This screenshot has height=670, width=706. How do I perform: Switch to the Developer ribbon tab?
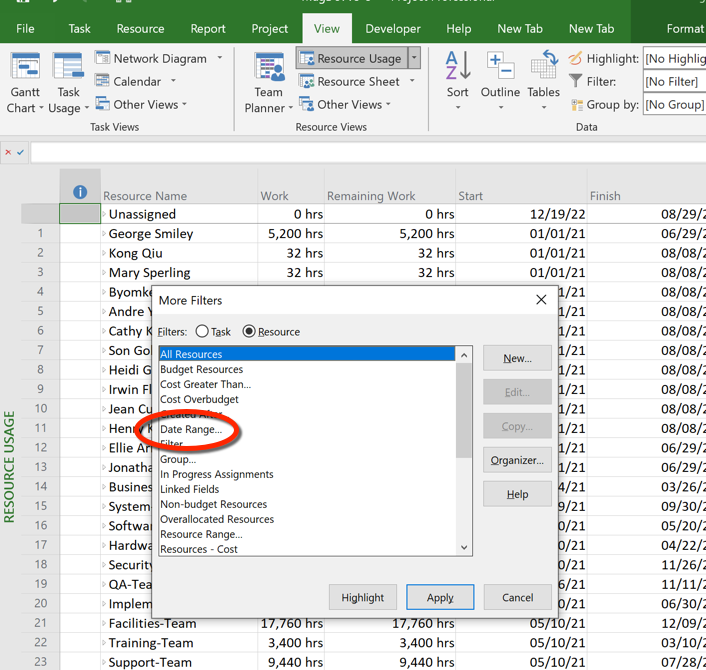pos(393,29)
